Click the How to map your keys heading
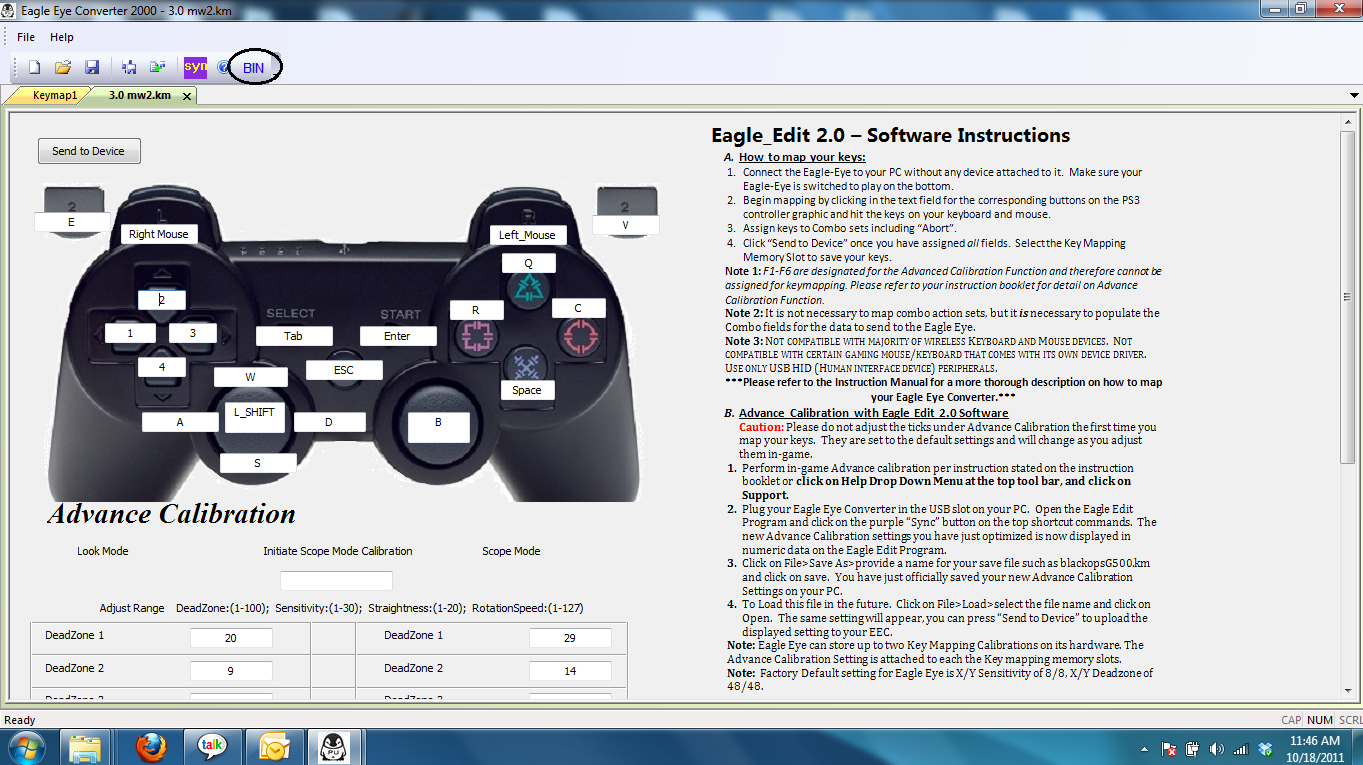The image size is (1363, 765). click(x=802, y=157)
